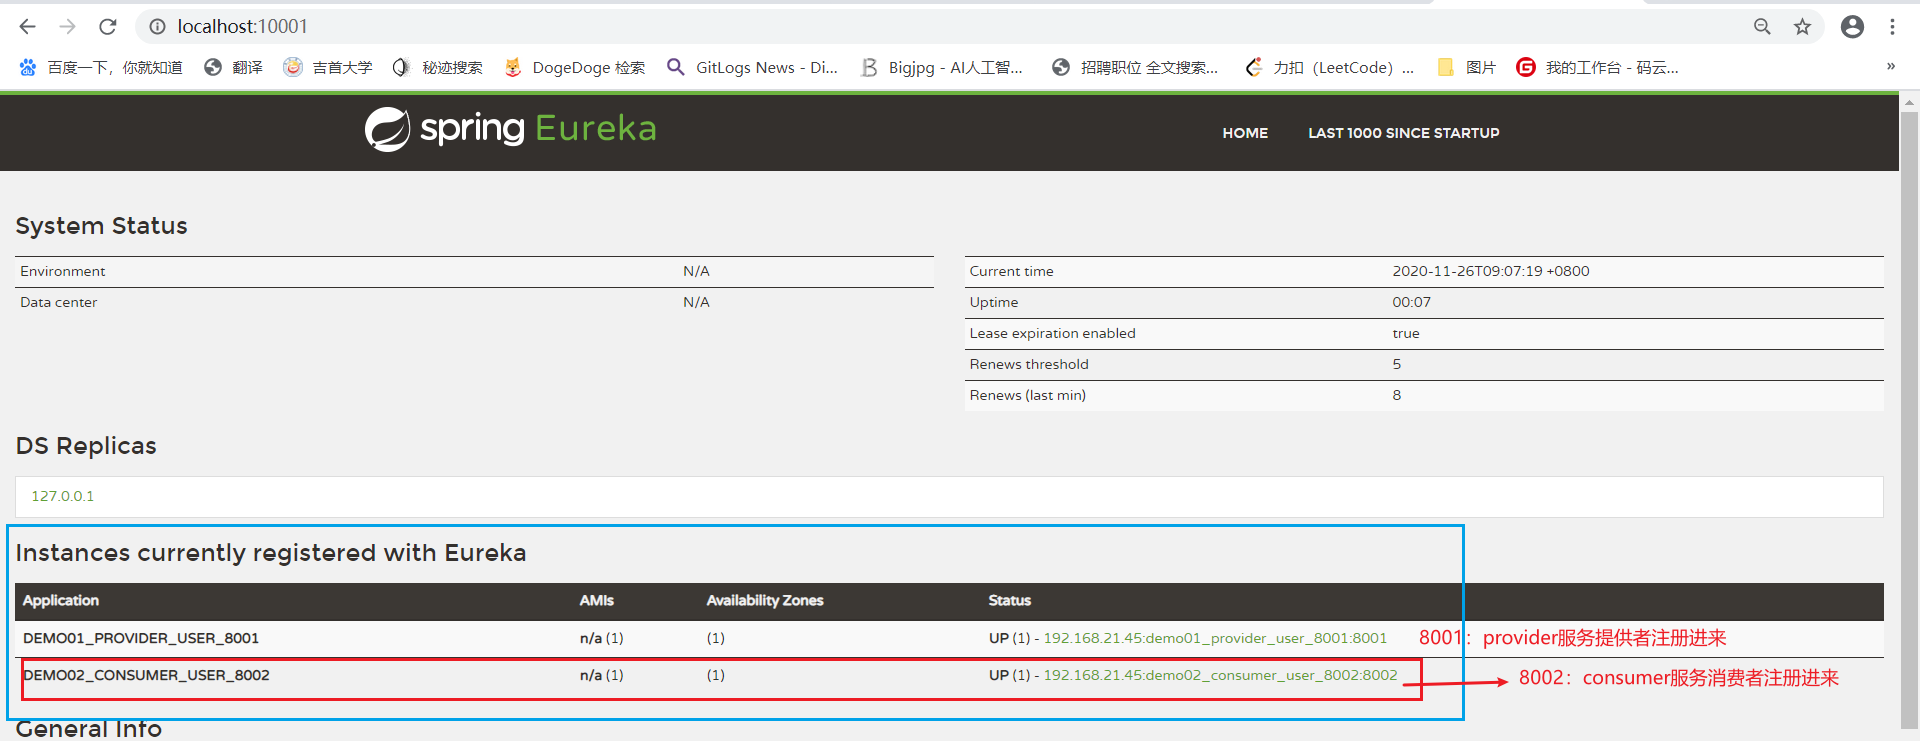This screenshot has width=1920, height=741.
Task: Click the Data center row label
Action: [x=59, y=302]
